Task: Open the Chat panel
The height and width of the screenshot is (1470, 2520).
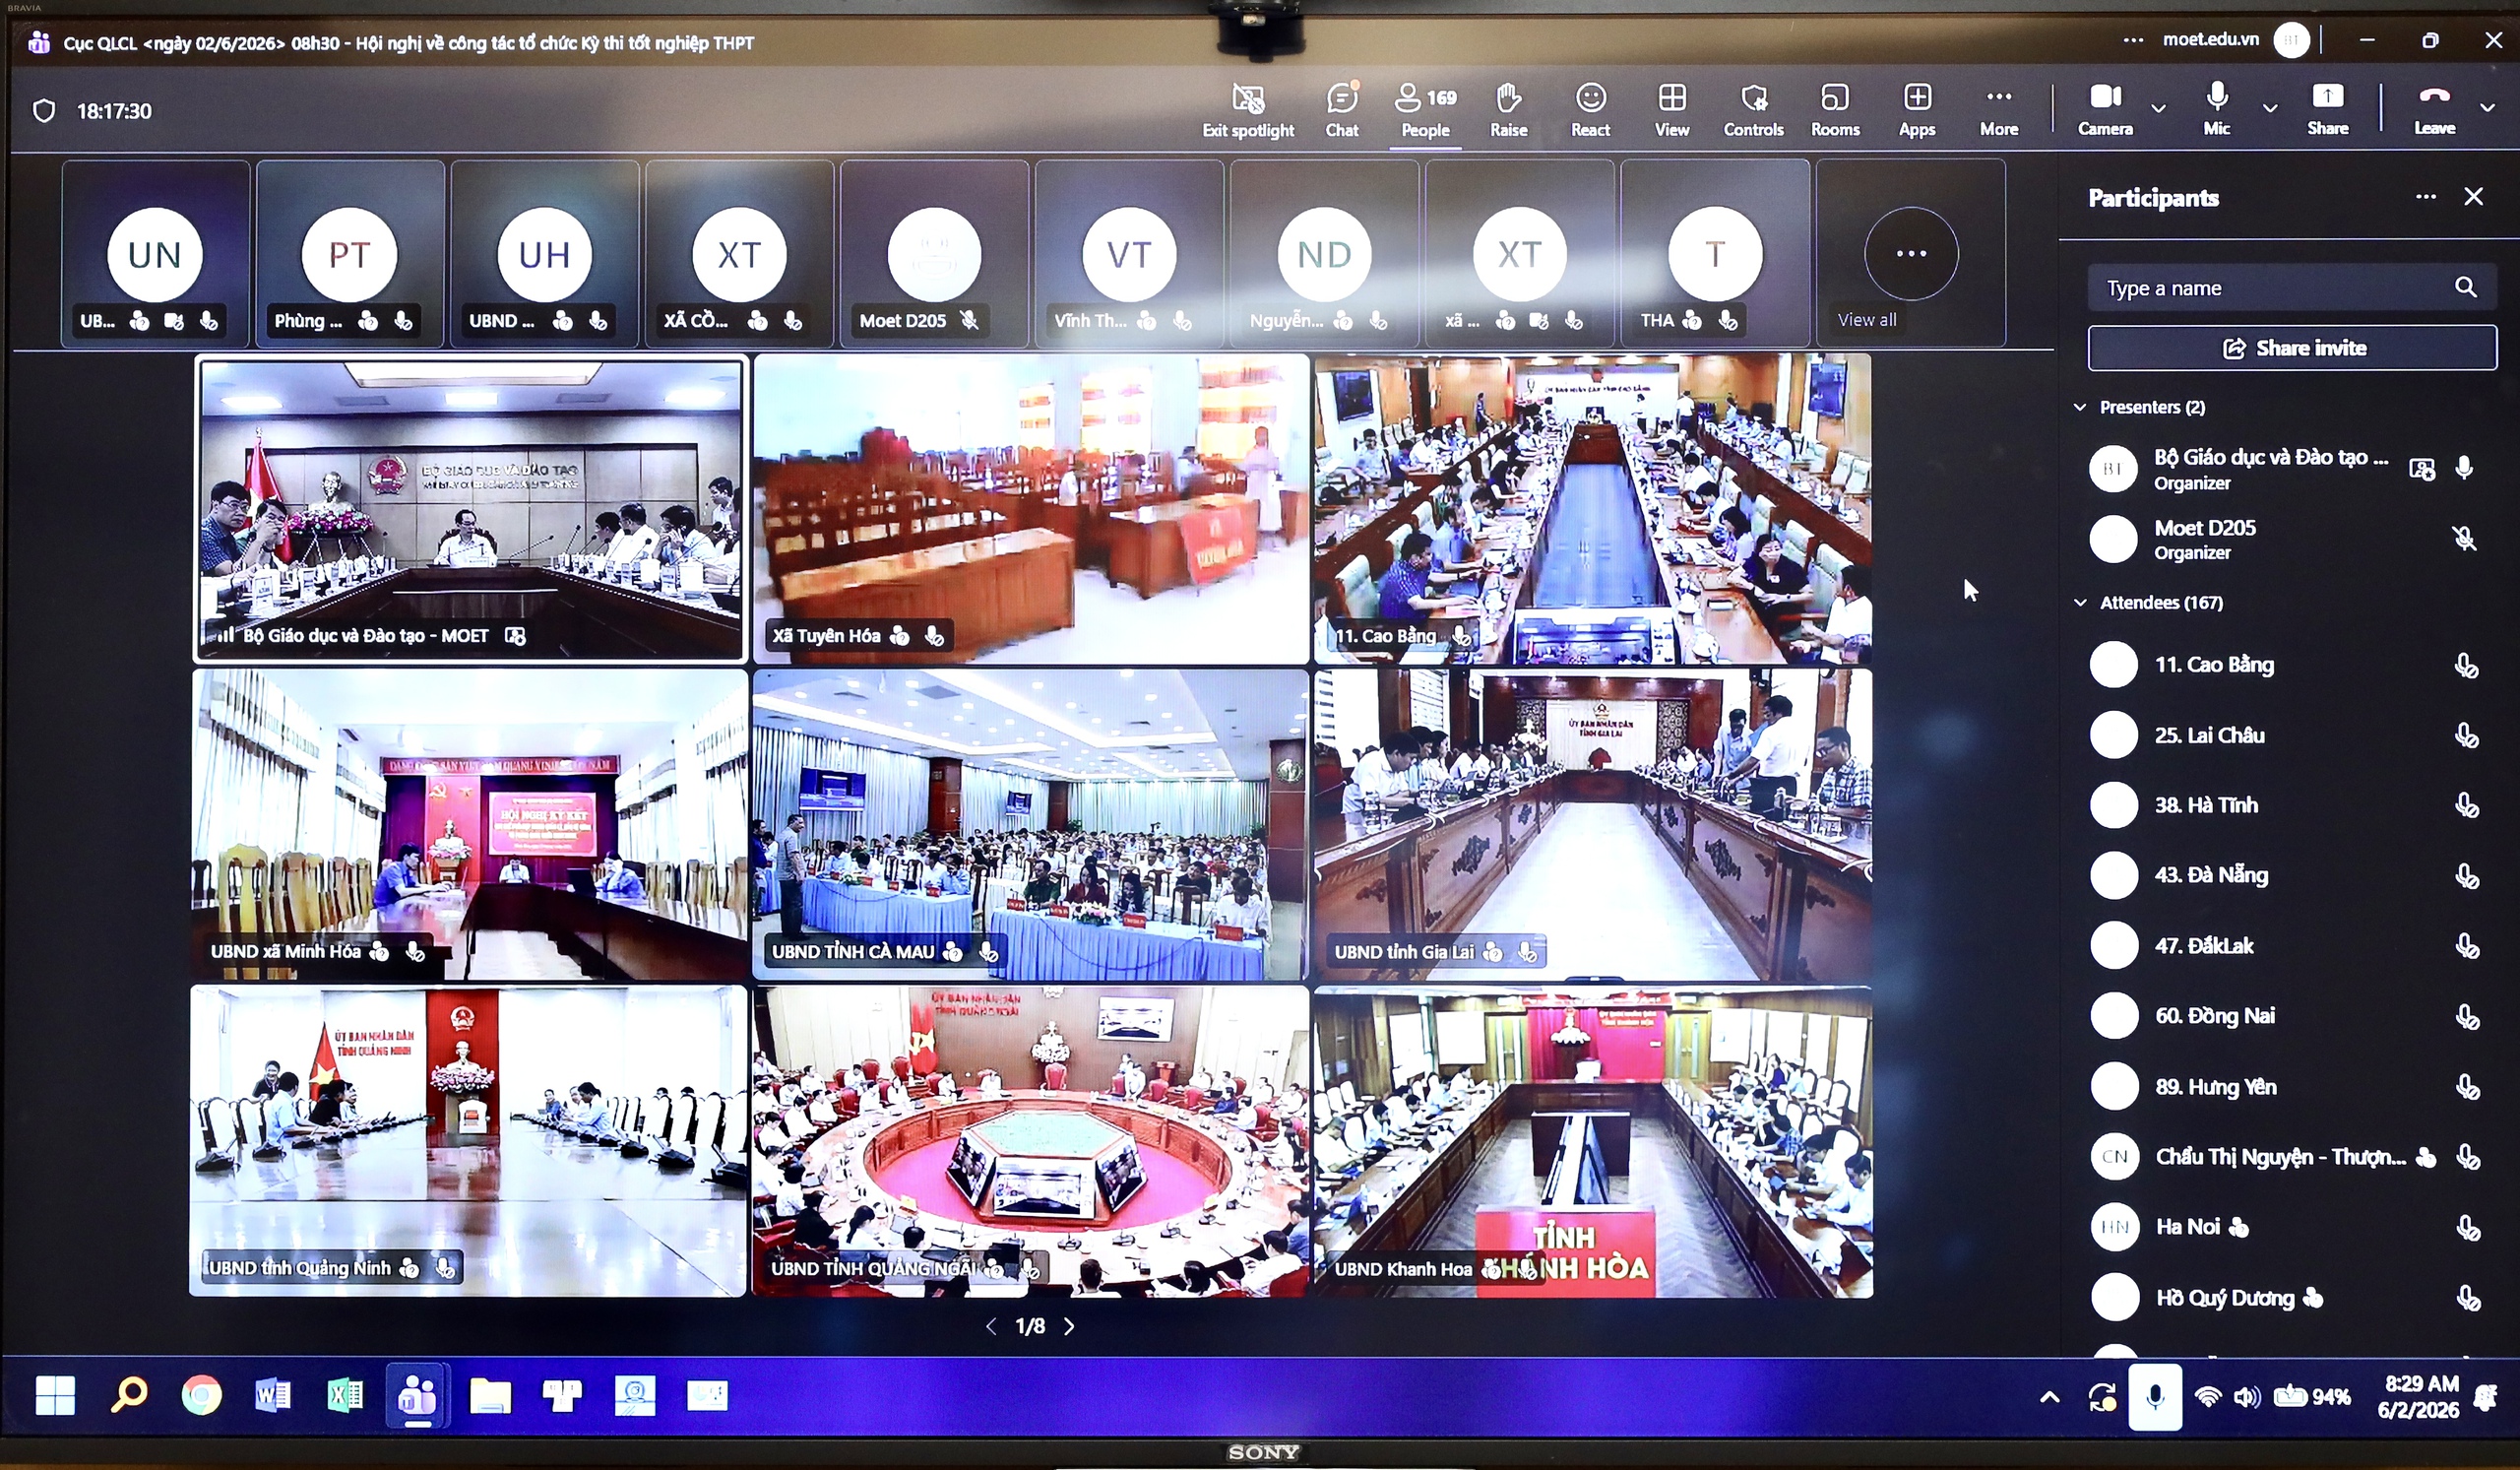Action: tap(1342, 109)
